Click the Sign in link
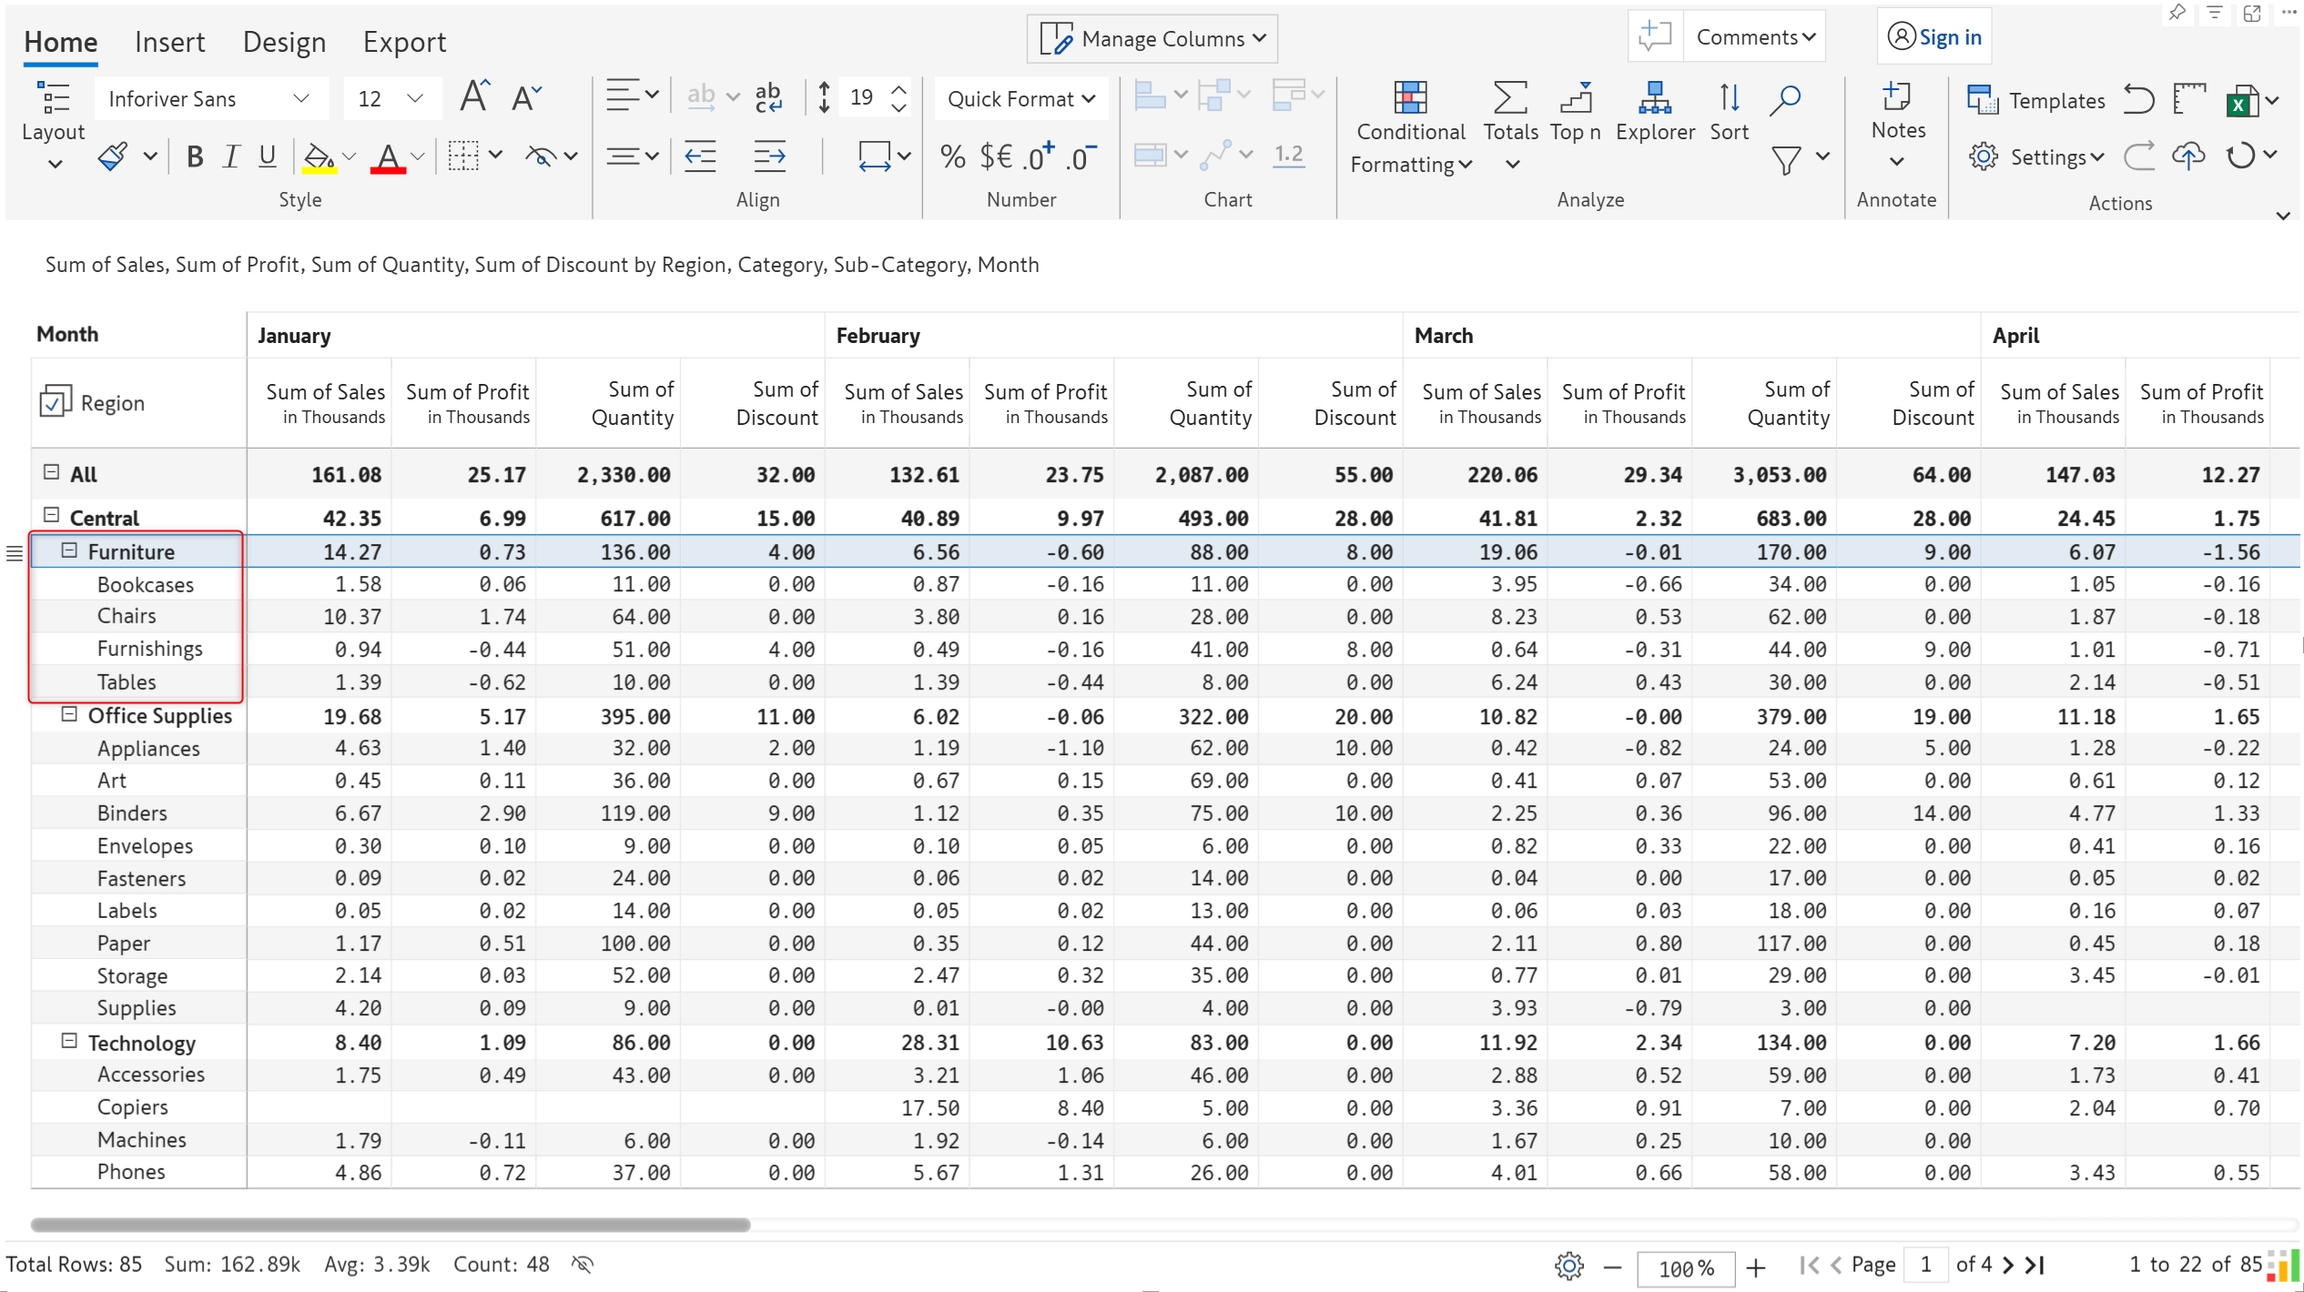The image size is (2304, 1292). pyautogui.click(x=1935, y=37)
